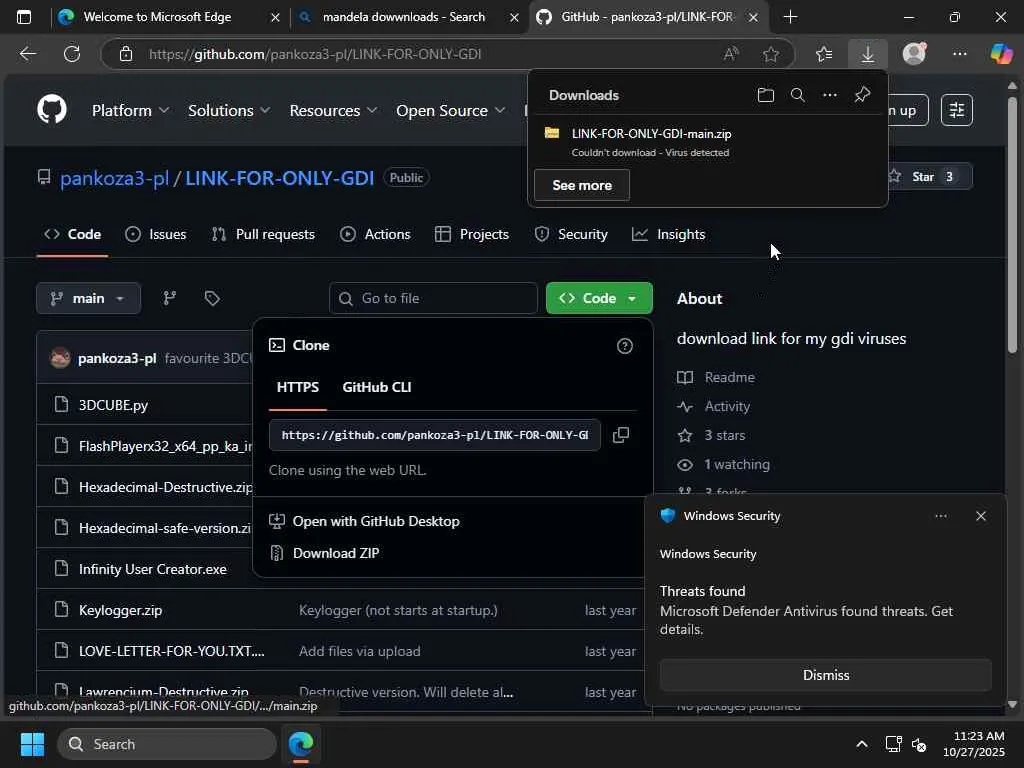Viewport: 1024px width, 768px height.
Task: Open the Activity link in About
Action: point(727,406)
